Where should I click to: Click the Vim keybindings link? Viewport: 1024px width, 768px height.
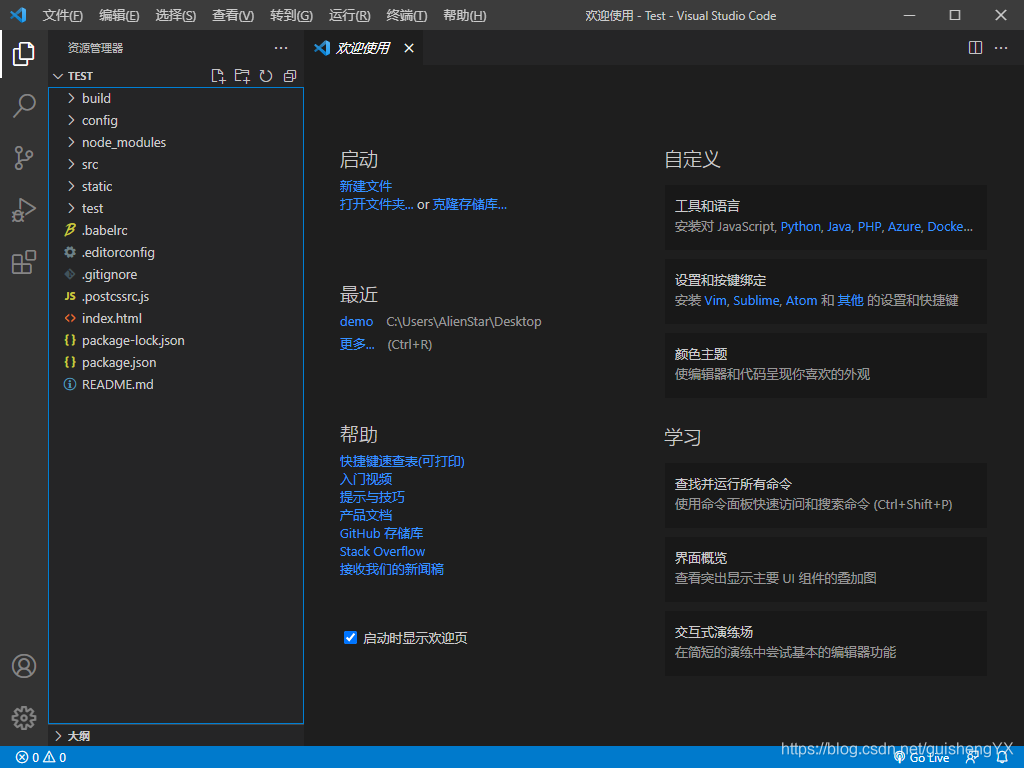click(x=715, y=300)
